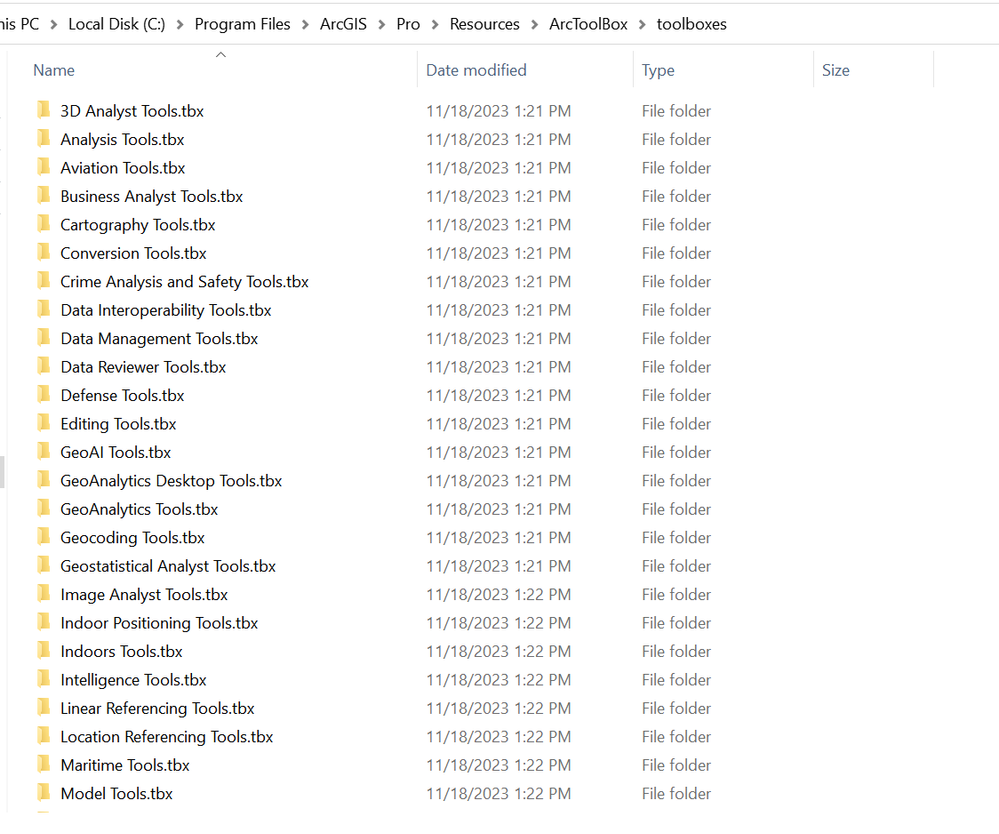Click the Crime Analysis and Safety Tools folder icon

tap(43, 281)
